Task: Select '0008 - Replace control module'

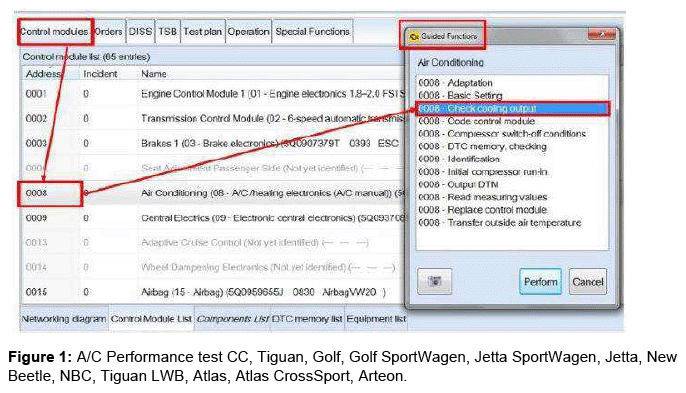Action: 483,210
